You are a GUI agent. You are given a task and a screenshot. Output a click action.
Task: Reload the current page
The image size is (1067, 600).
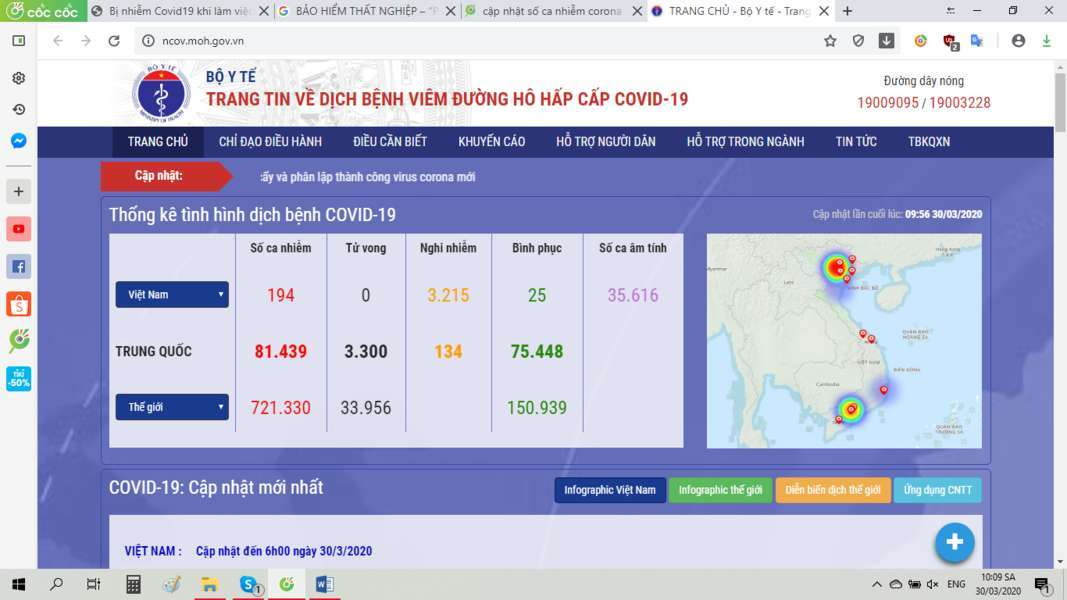pyautogui.click(x=114, y=41)
